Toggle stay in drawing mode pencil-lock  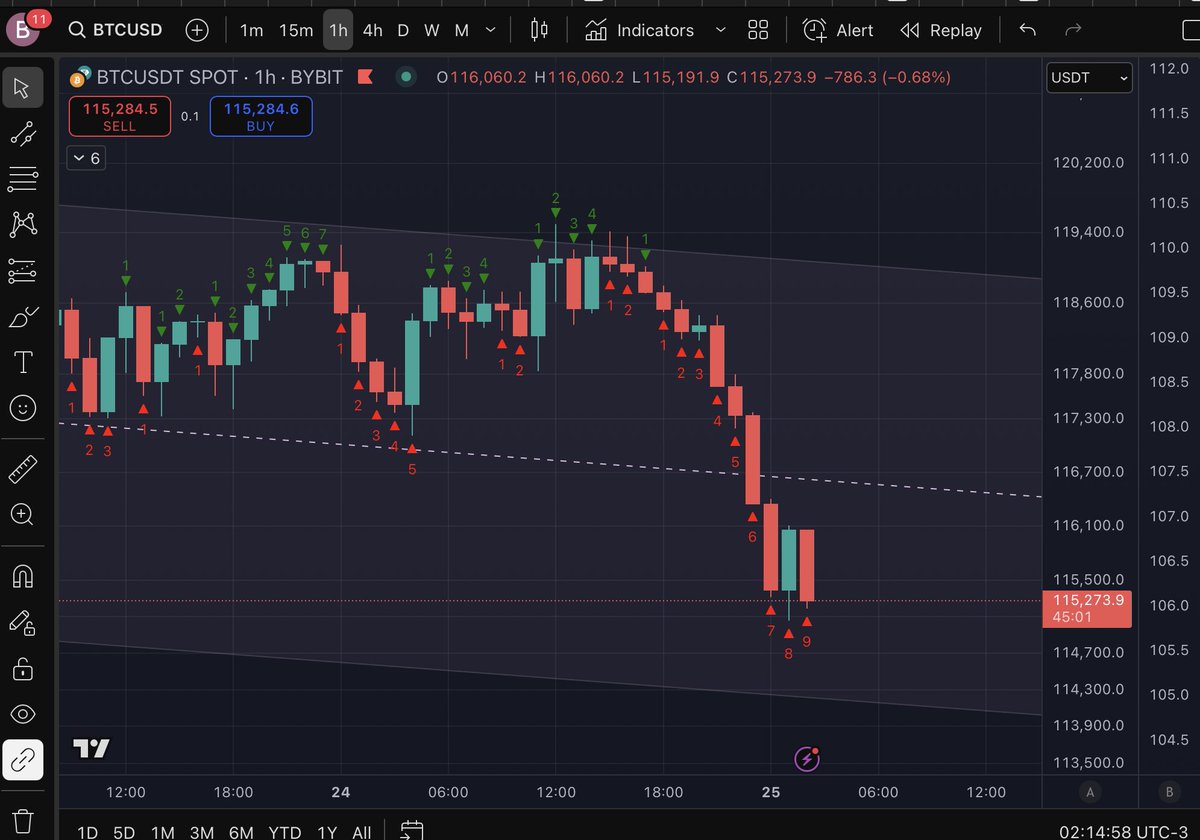22,622
